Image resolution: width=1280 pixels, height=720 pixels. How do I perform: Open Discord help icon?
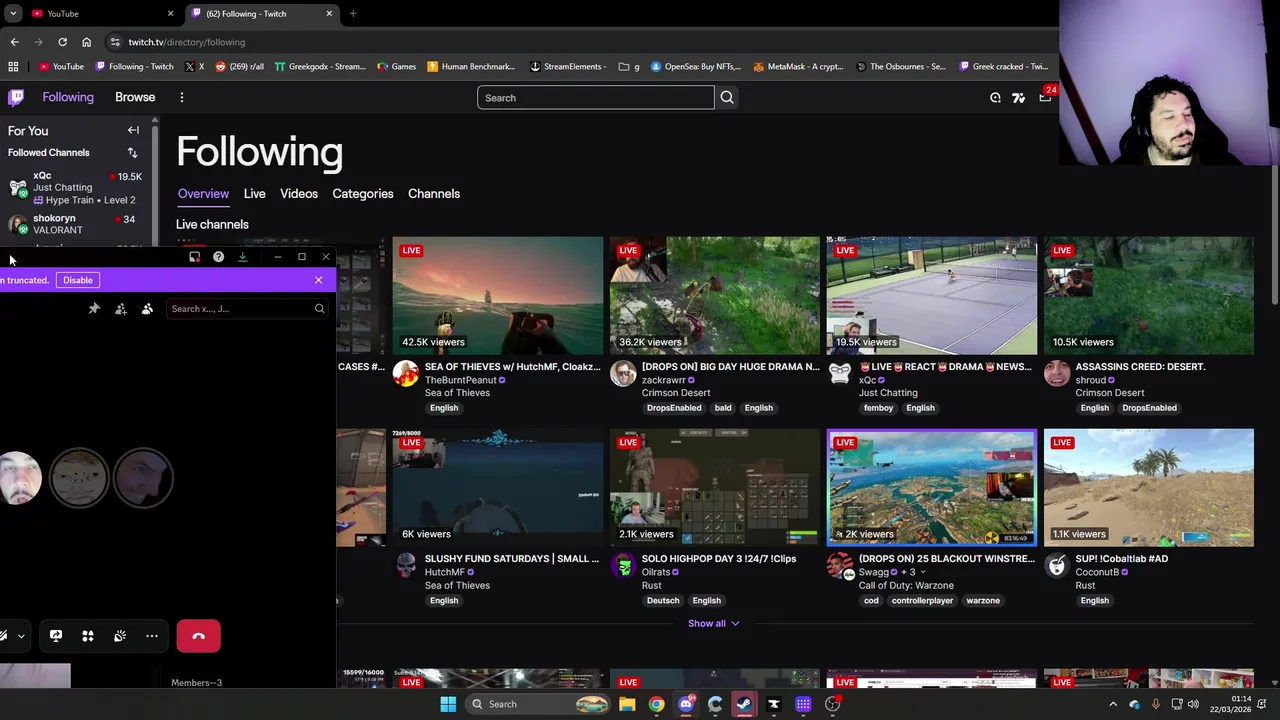point(218,257)
